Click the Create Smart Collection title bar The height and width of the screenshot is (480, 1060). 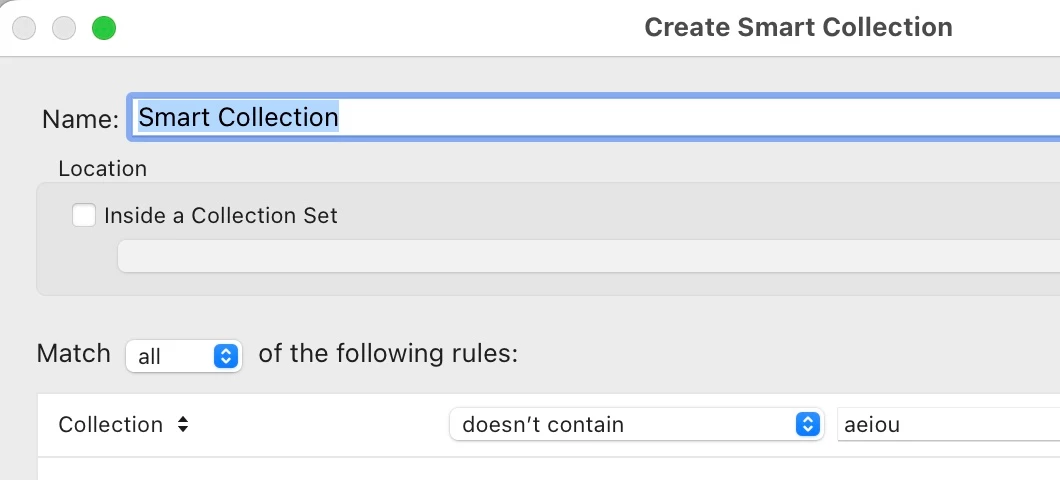[x=797, y=27]
